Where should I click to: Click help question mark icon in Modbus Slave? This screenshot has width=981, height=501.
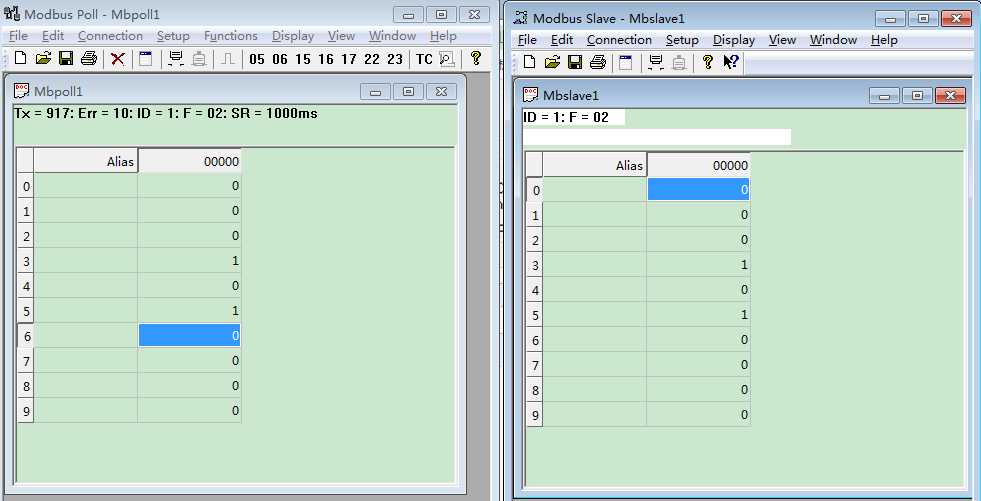point(708,62)
